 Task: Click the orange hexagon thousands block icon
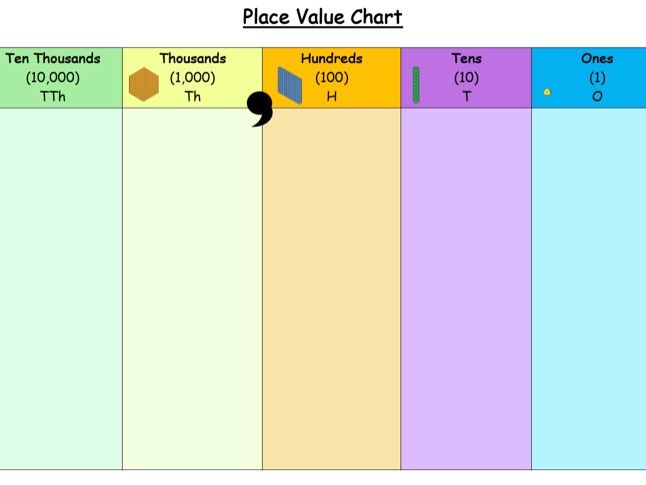(144, 84)
